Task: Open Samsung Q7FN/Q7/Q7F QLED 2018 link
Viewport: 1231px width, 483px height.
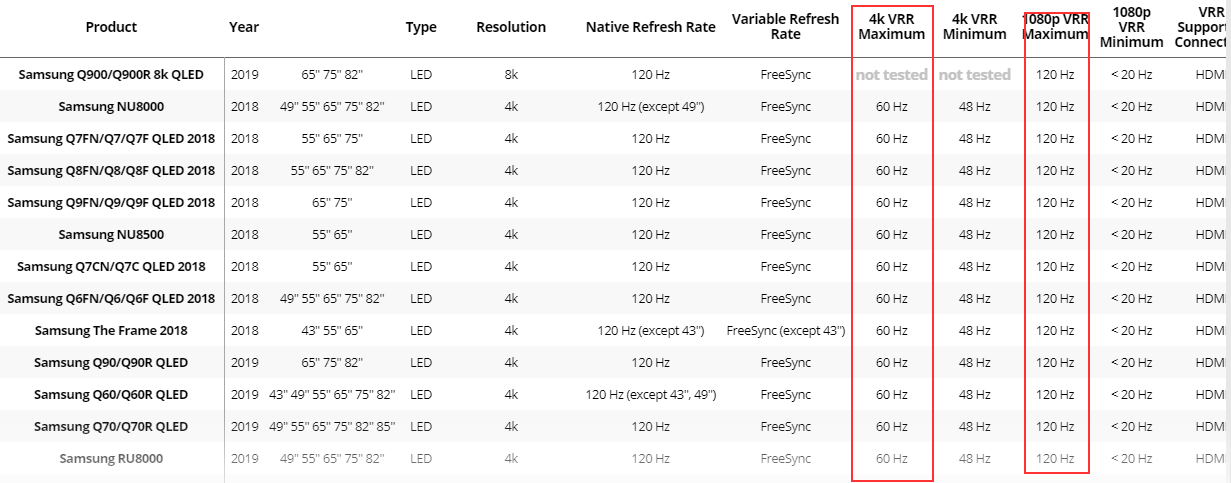Action: pos(111,138)
